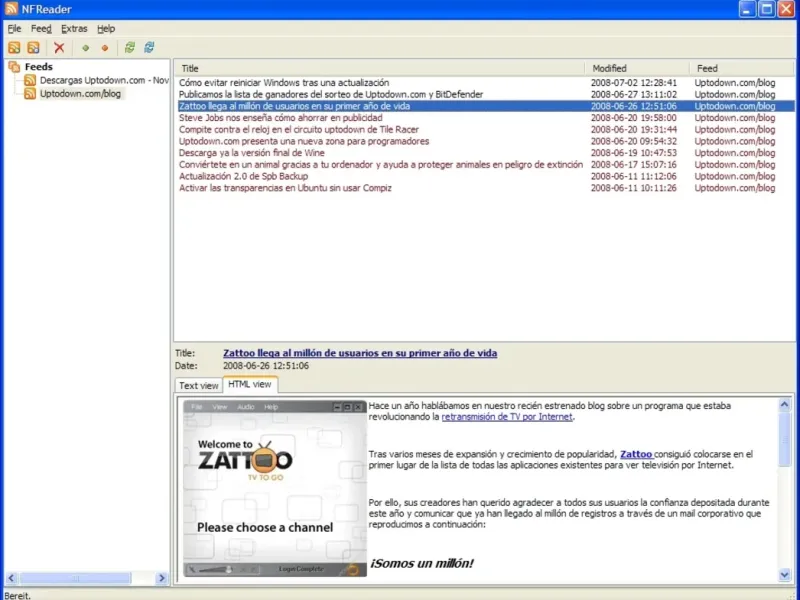Click the date 2008-06-19 10:47:53 cell
The height and width of the screenshot is (600, 800).
(634, 153)
